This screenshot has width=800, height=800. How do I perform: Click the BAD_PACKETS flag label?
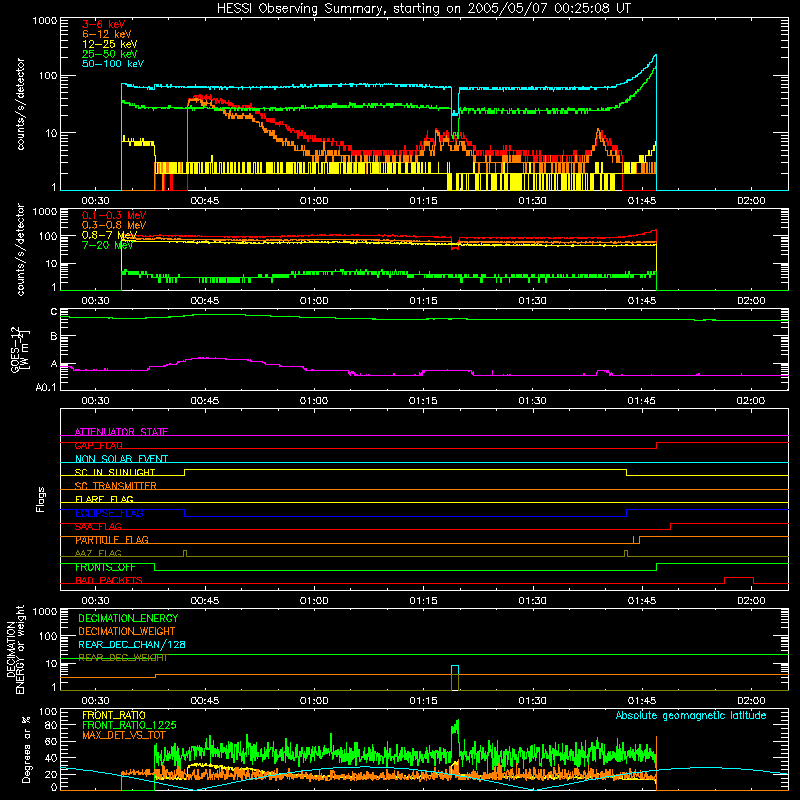[x=109, y=580]
